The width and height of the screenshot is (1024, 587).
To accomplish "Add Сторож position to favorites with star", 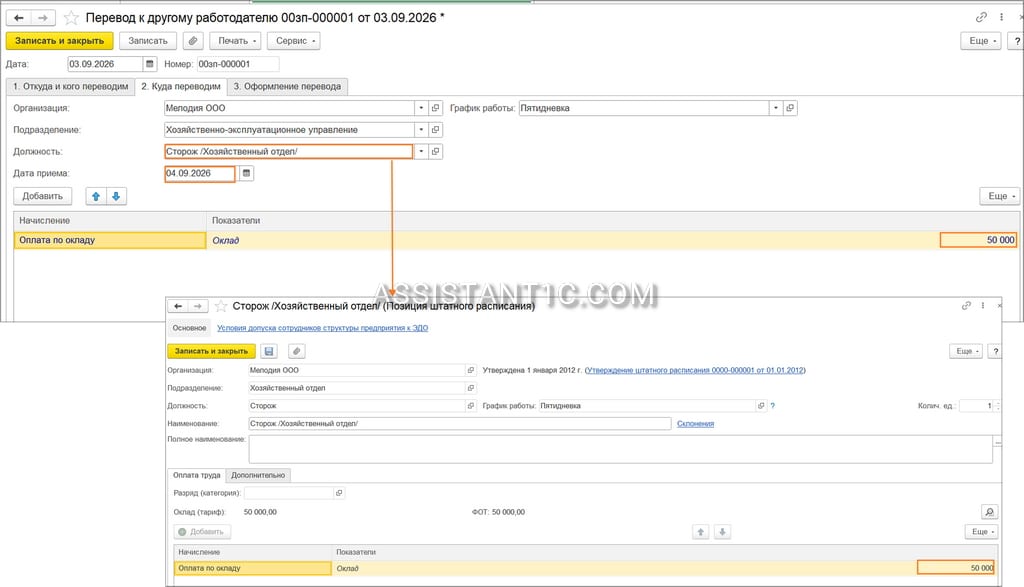I will click(x=221, y=306).
